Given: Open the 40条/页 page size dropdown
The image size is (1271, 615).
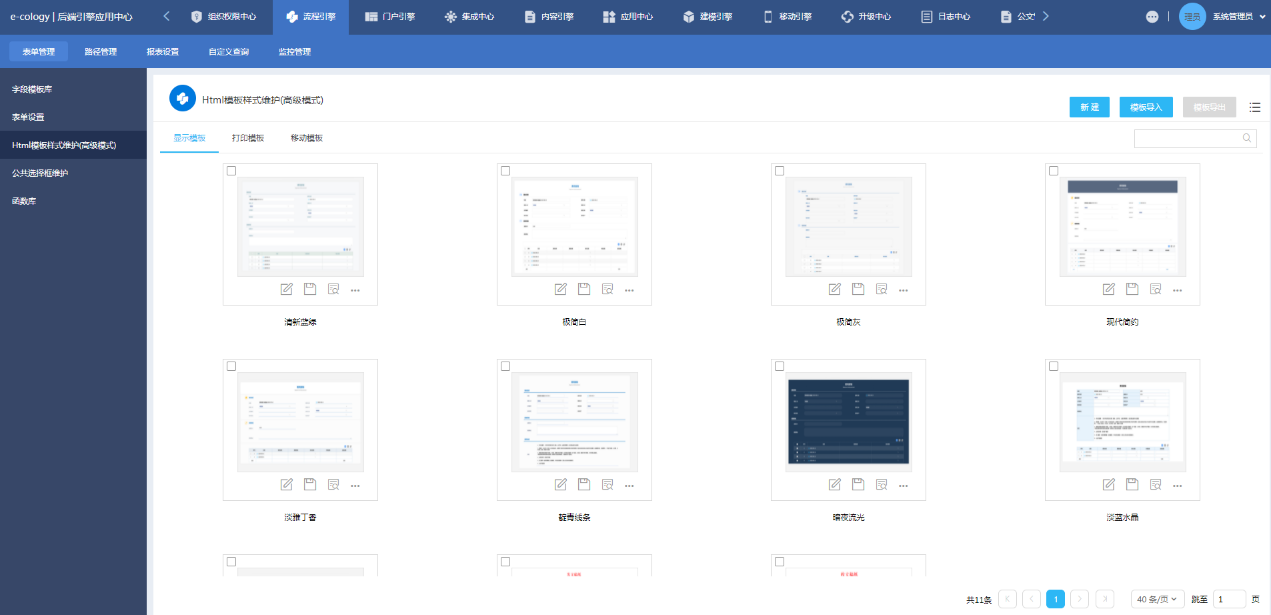Looking at the screenshot, I should click(1158, 599).
